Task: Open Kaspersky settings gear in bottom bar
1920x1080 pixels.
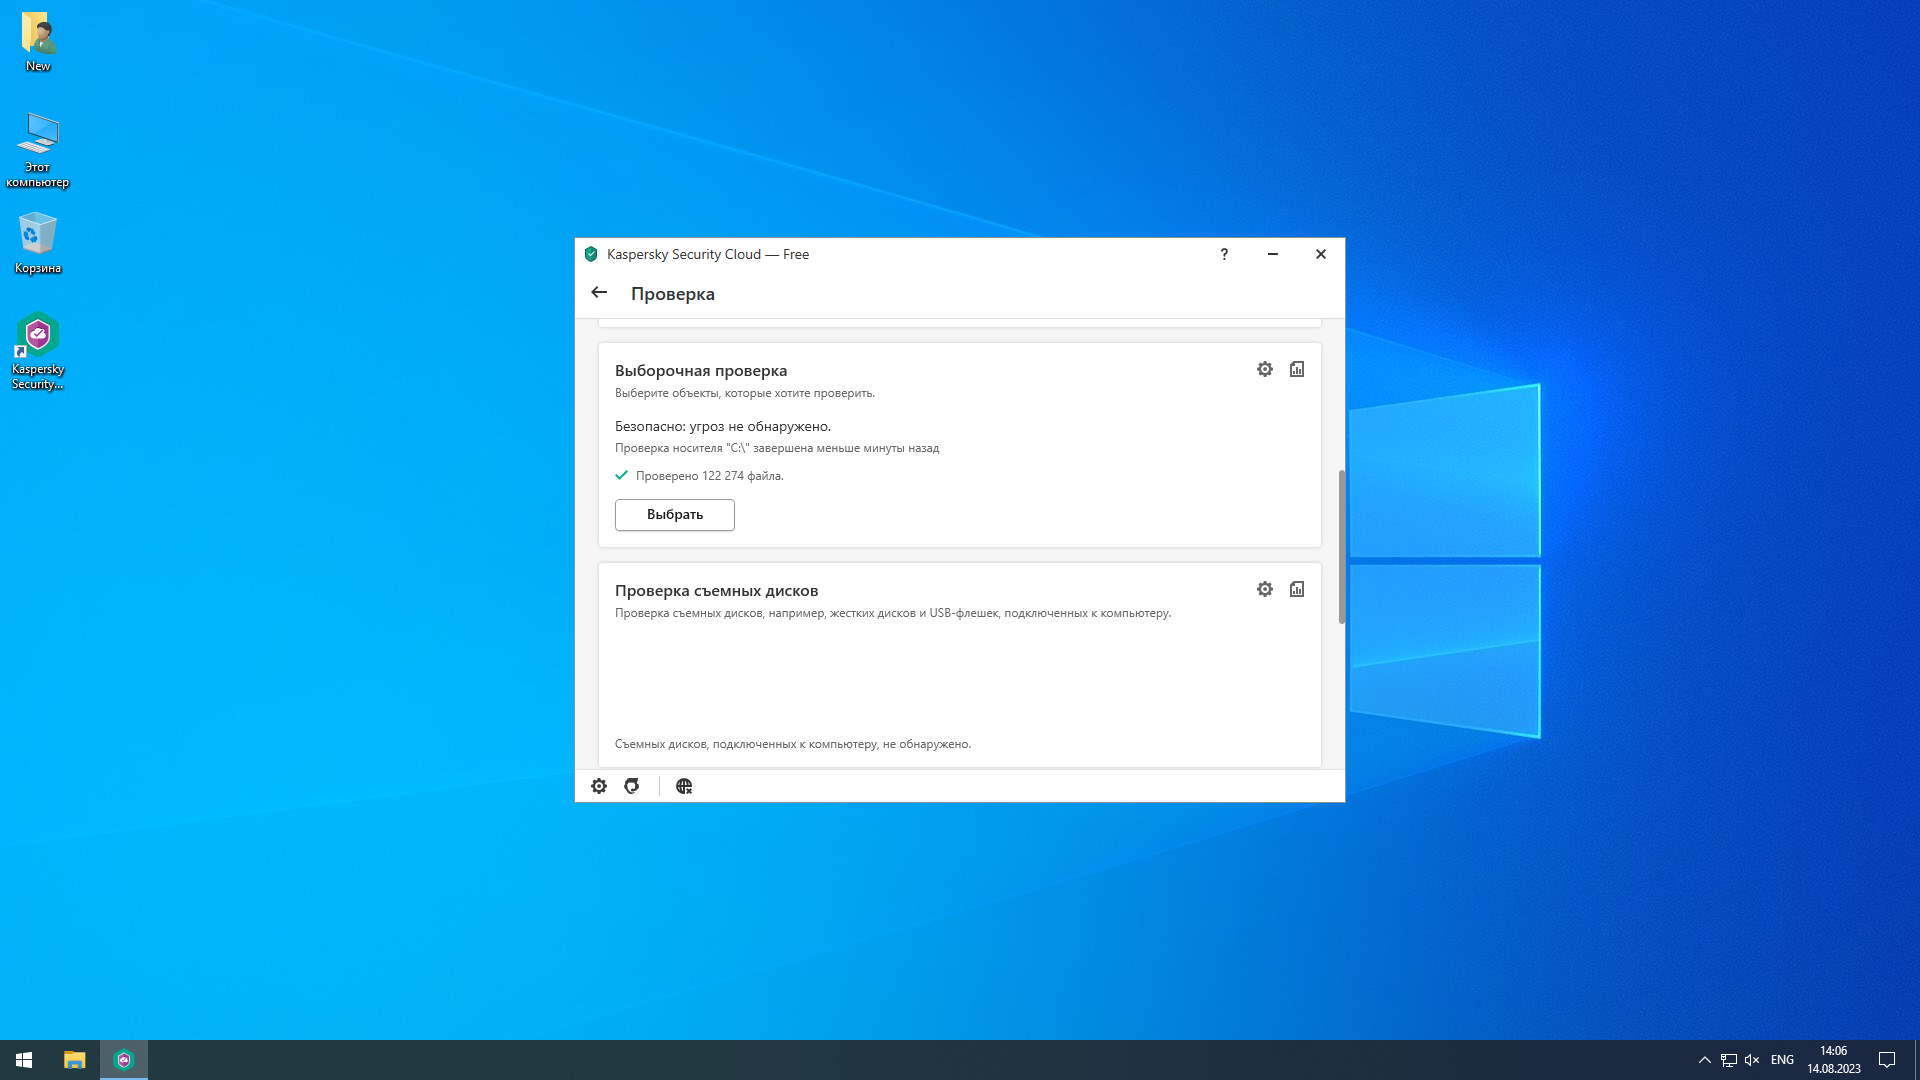Action: 598,786
